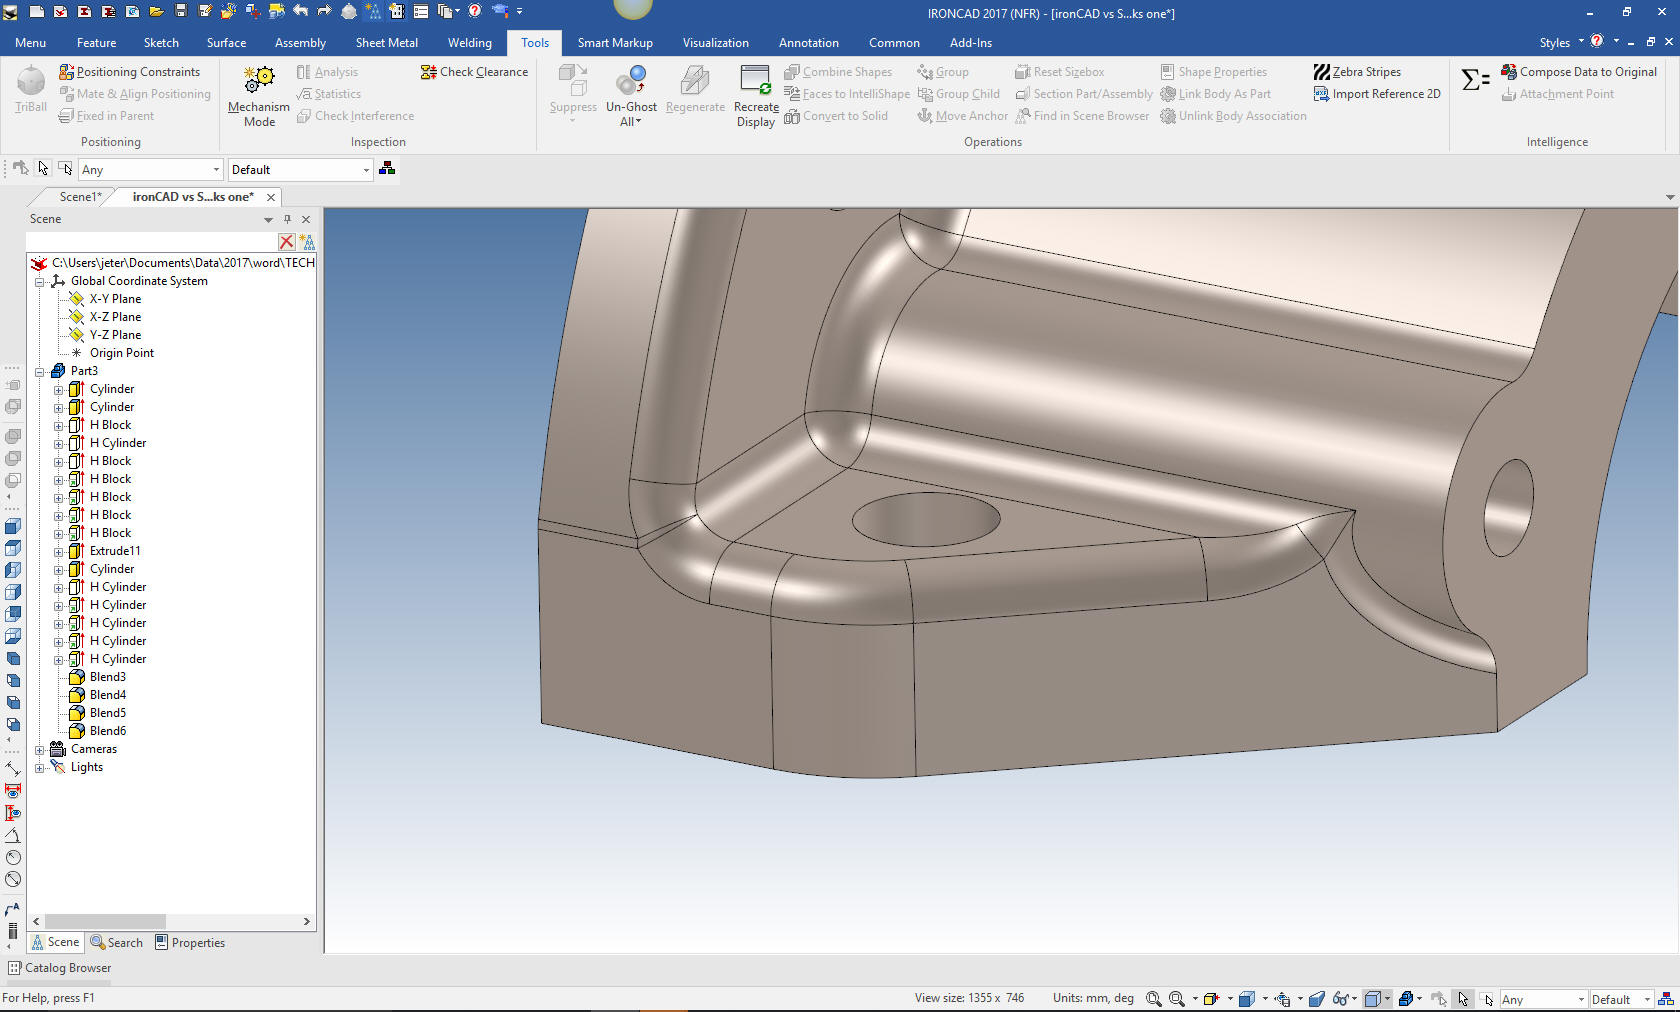Switch to the Sheet Metal ribbon tab

[386, 43]
